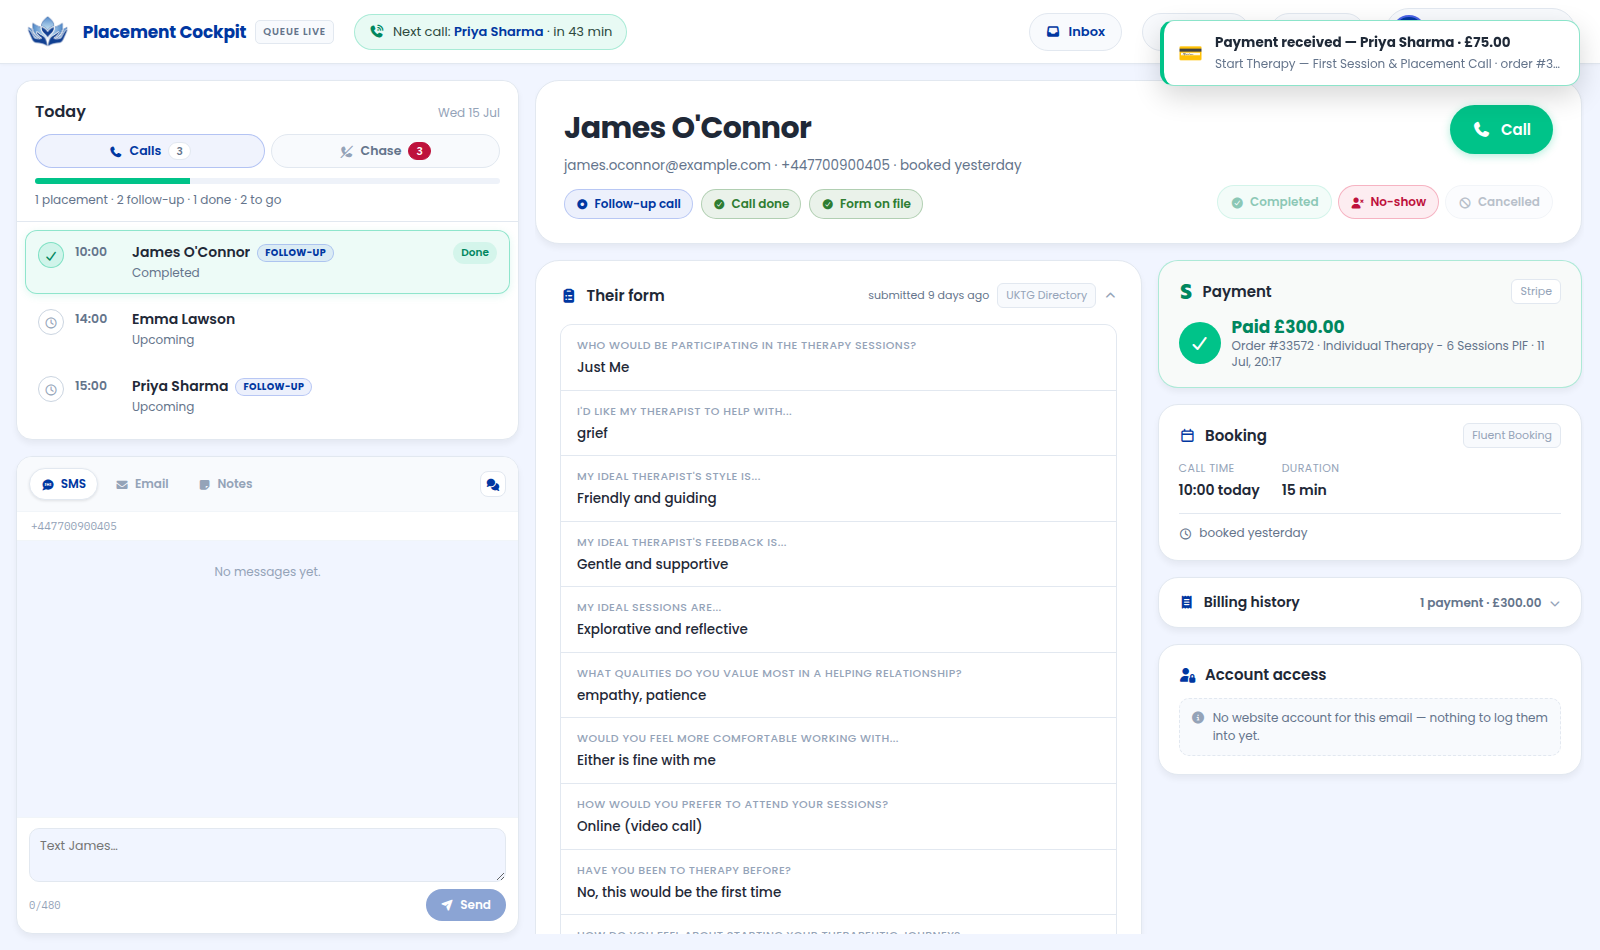1600x950 pixels.
Task: Click Paid £300.00 amount
Action: [x=1288, y=327]
